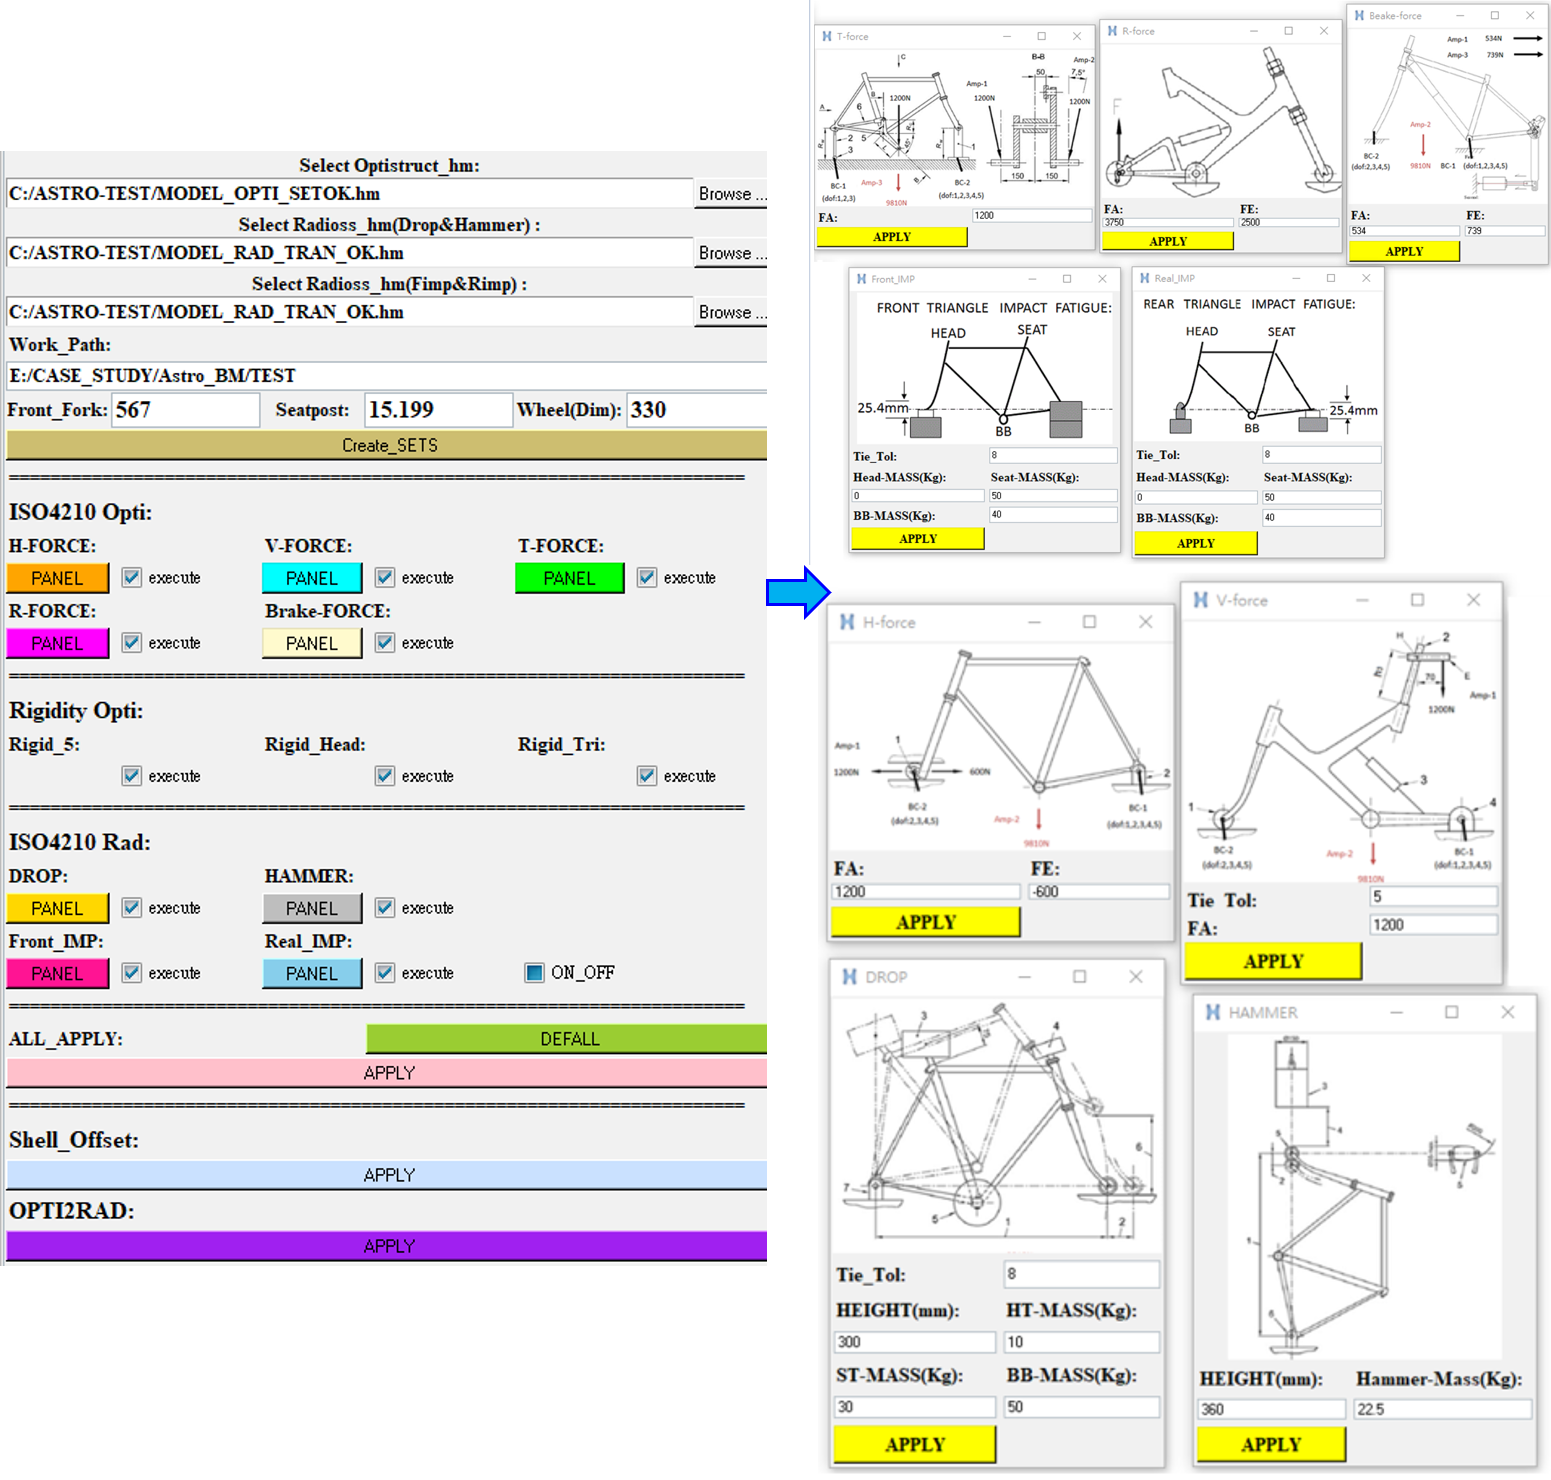Toggle the ON_OFF checkbox
Screen dimensions: 1551x1480
(534, 973)
